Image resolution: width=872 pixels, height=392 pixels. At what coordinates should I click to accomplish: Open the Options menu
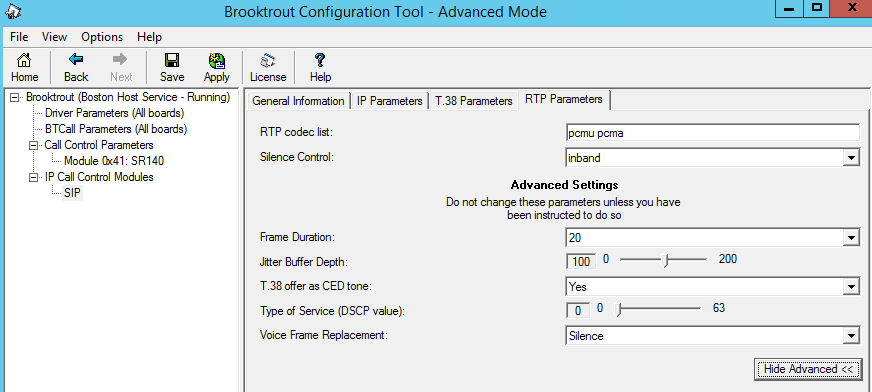tap(102, 37)
